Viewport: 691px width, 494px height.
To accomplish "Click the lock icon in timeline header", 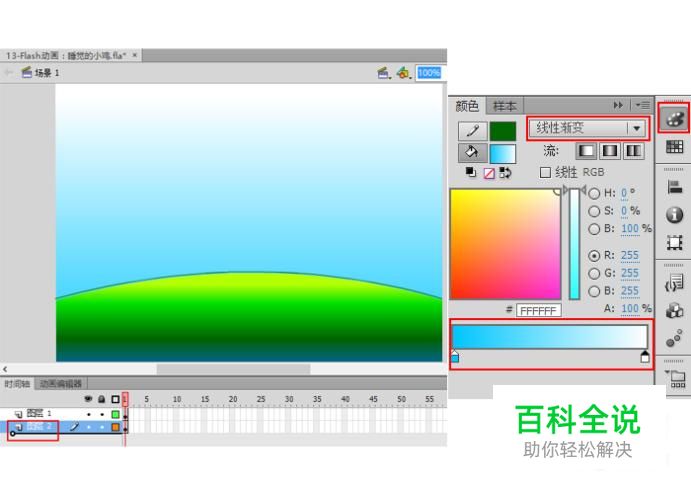I will click(x=102, y=399).
